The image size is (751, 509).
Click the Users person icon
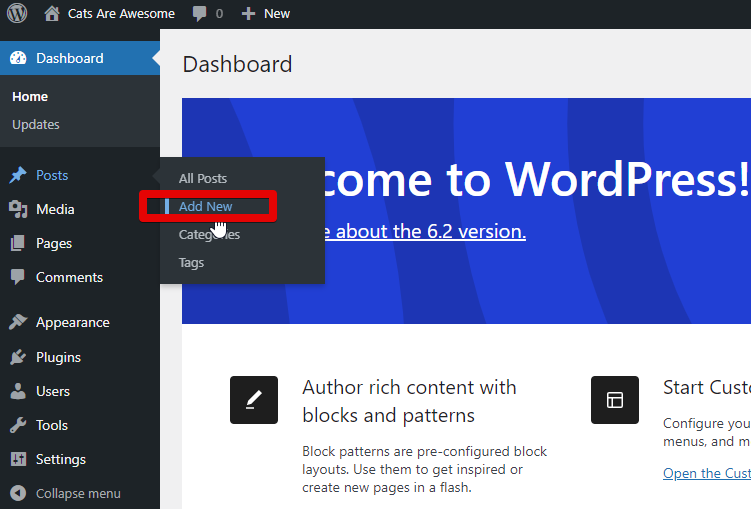[x=18, y=391]
